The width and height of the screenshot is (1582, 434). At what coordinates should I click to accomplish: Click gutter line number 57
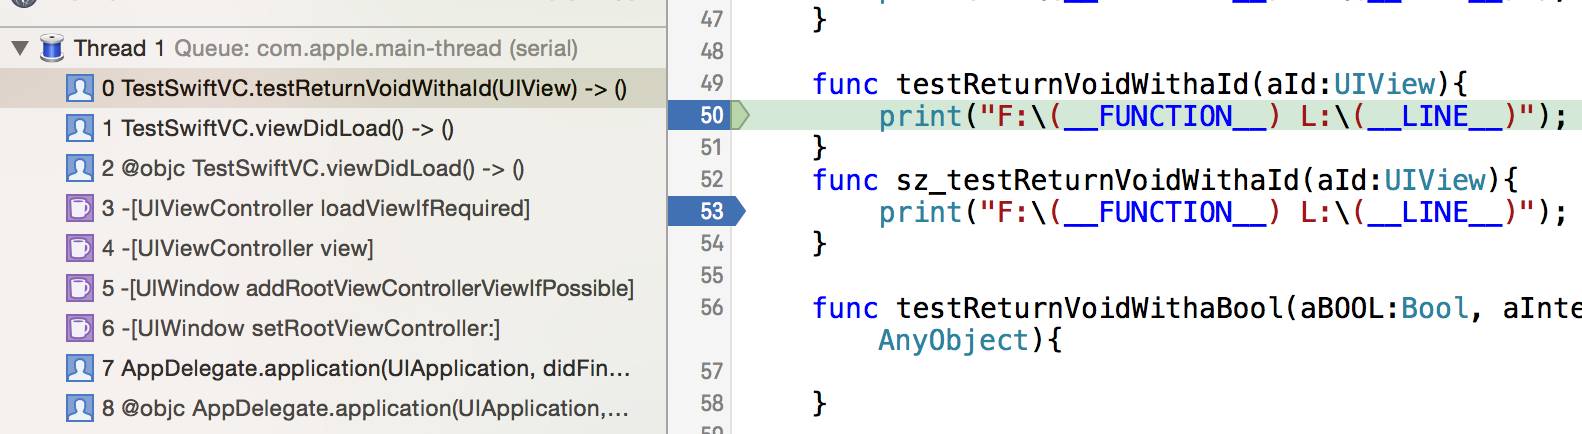pyautogui.click(x=711, y=371)
